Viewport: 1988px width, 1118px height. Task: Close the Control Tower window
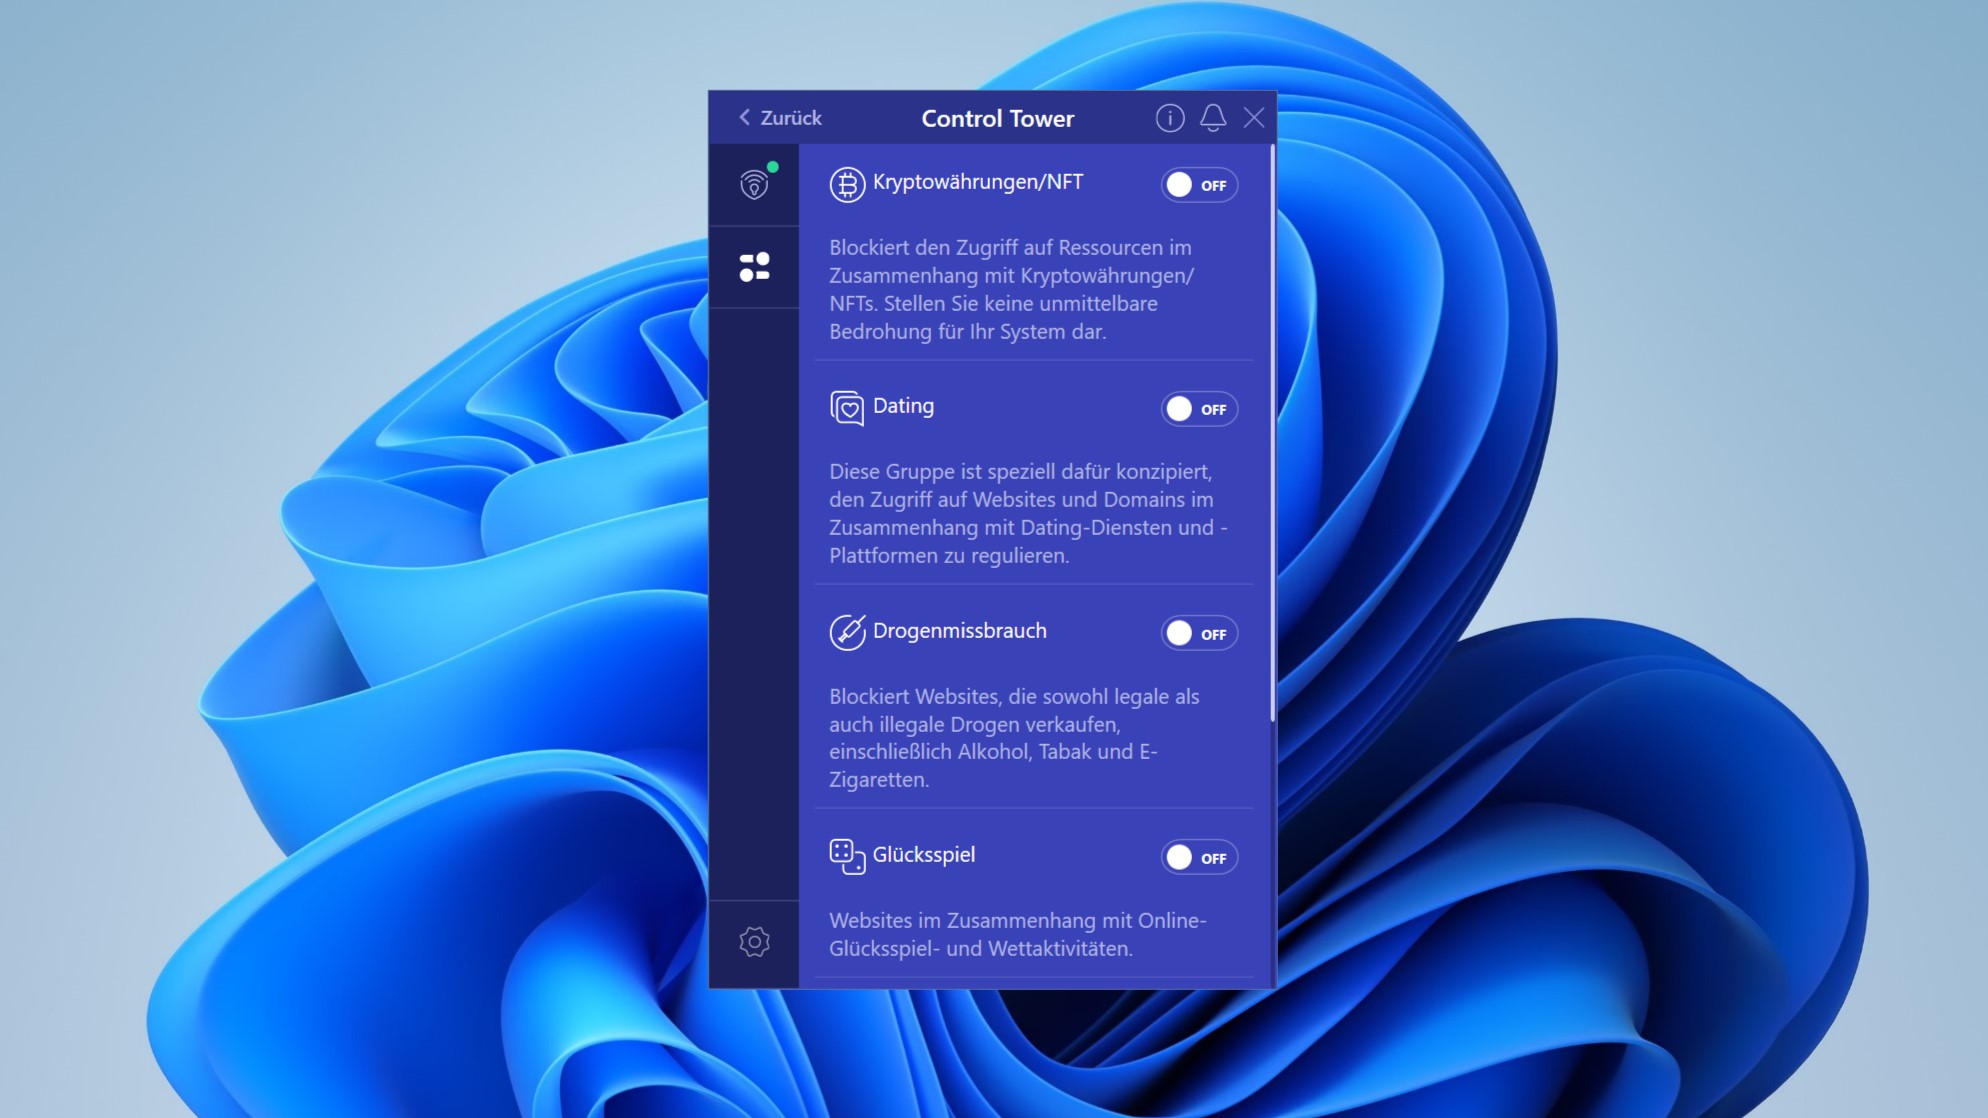coord(1254,118)
